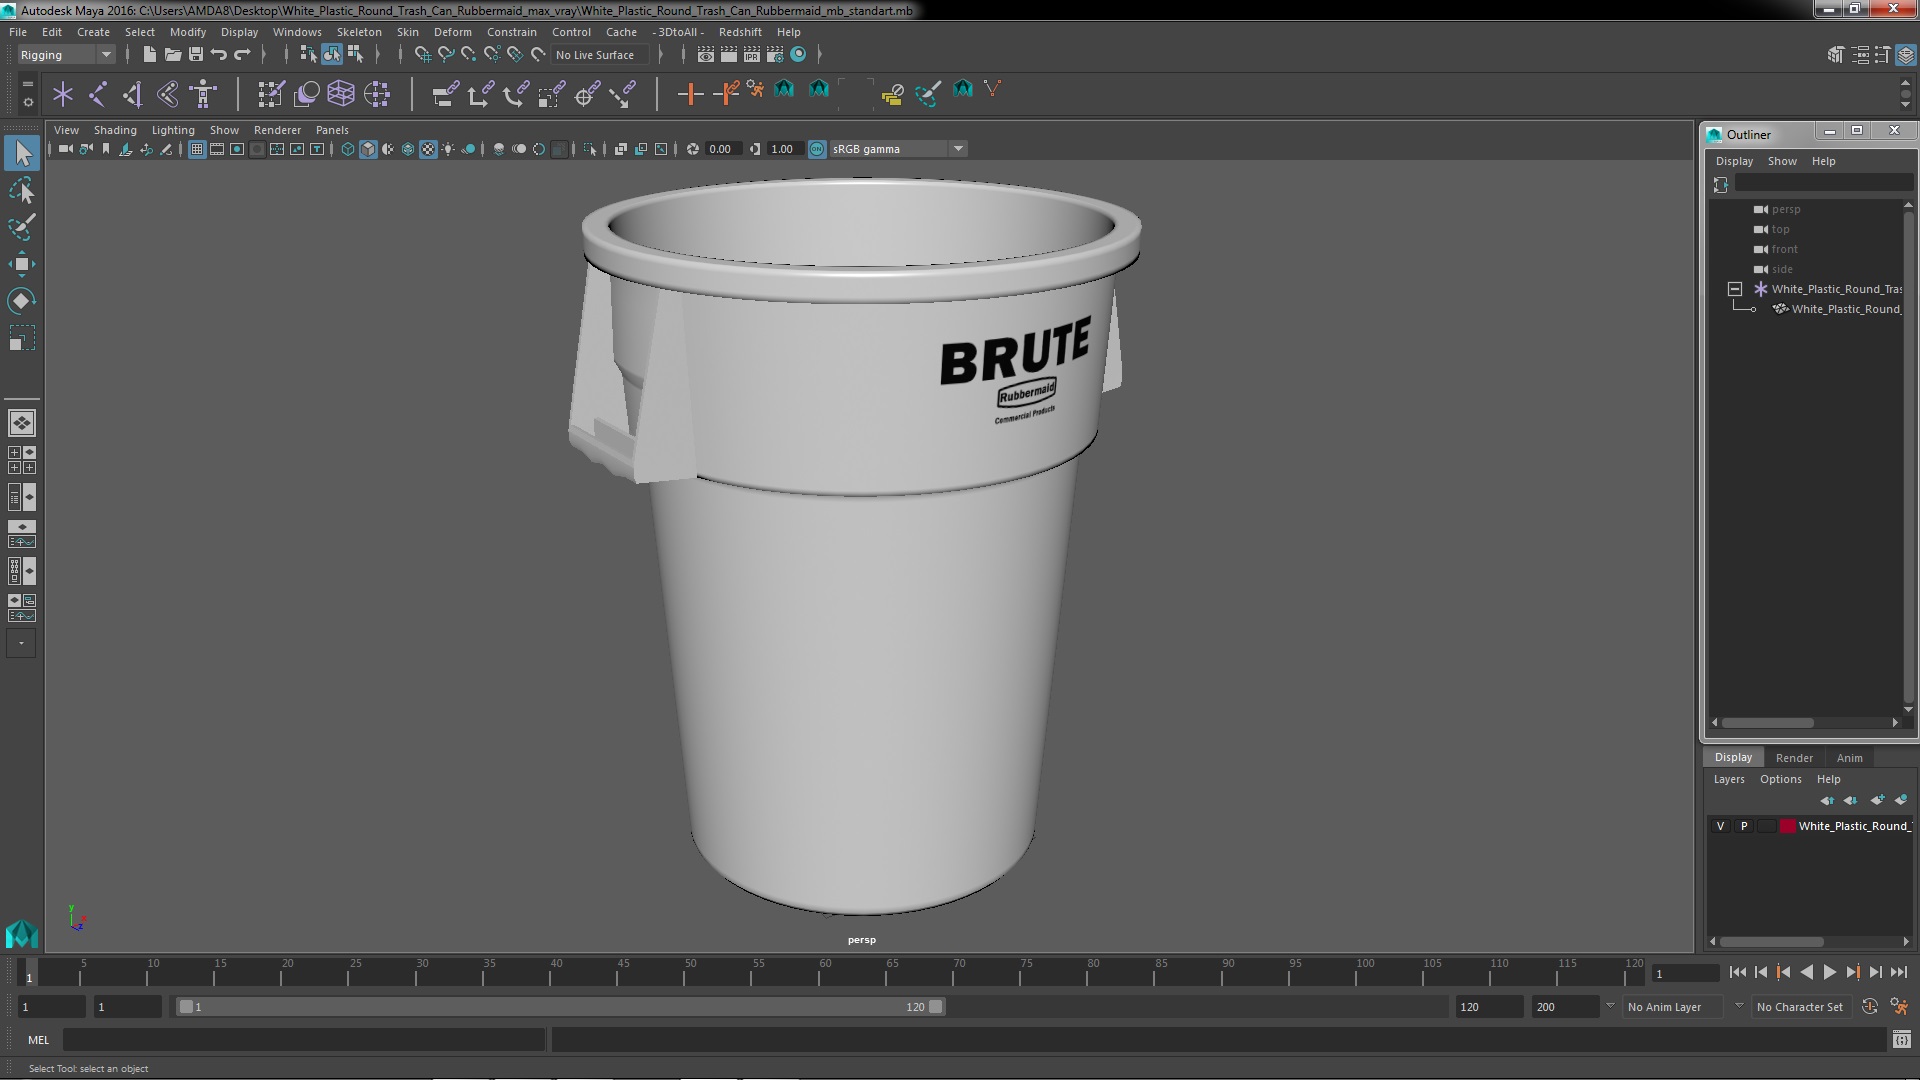This screenshot has width=1920, height=1080.
Task: Start an IPR render
Action: click(752, 55)
